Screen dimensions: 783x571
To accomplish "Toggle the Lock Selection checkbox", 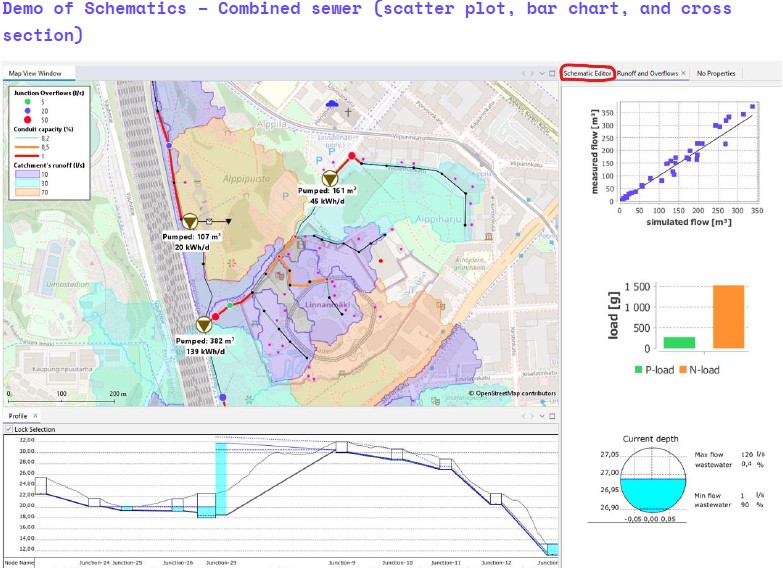I will pyautogui.click(x=10, y=429).
